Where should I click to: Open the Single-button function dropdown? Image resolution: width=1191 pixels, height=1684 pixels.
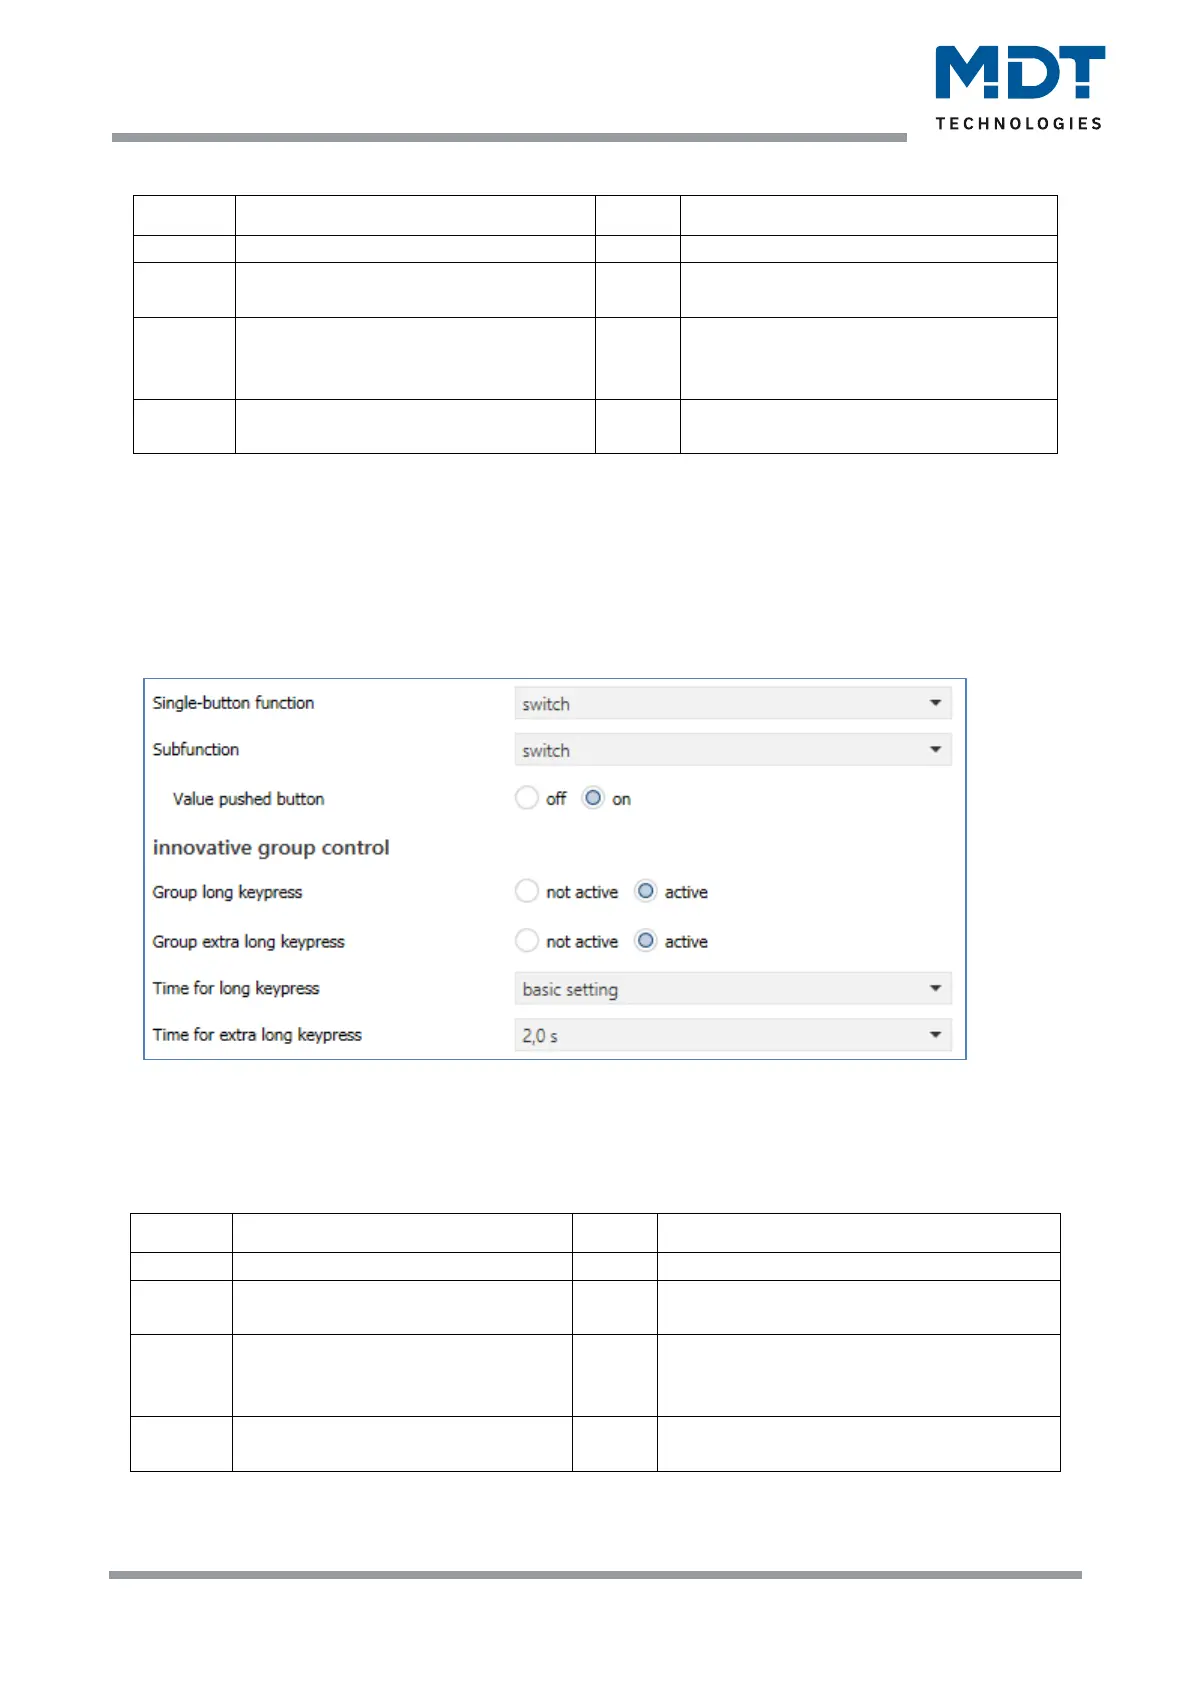732,704
